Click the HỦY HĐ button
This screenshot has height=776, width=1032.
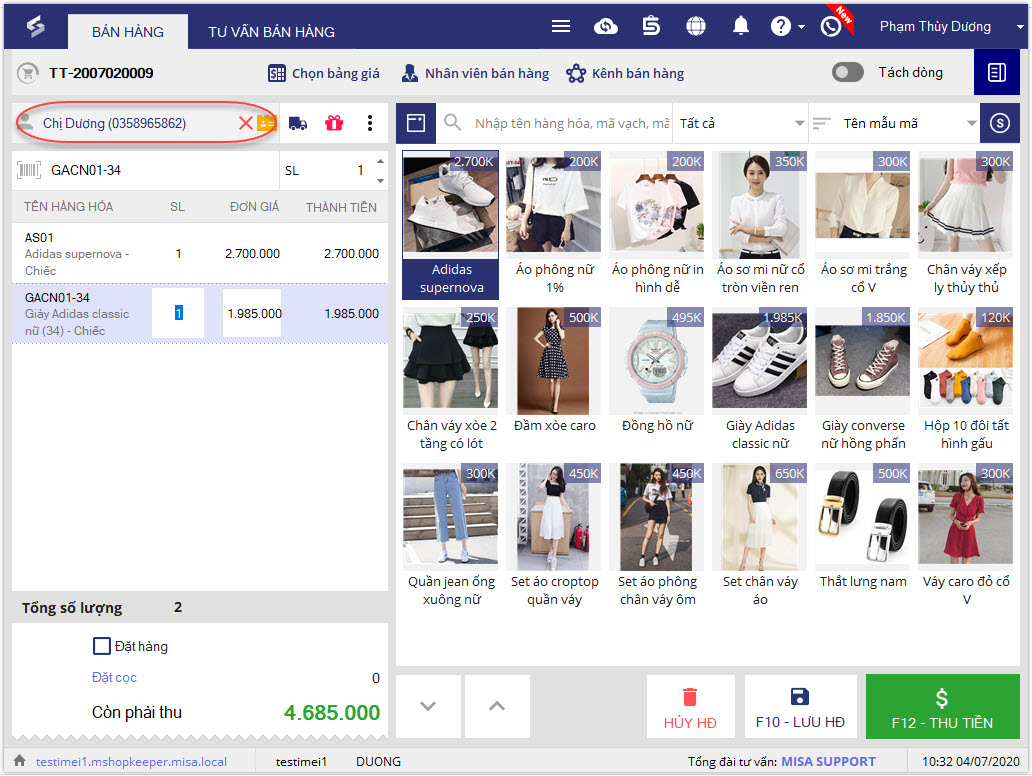(x=690, y=708)
